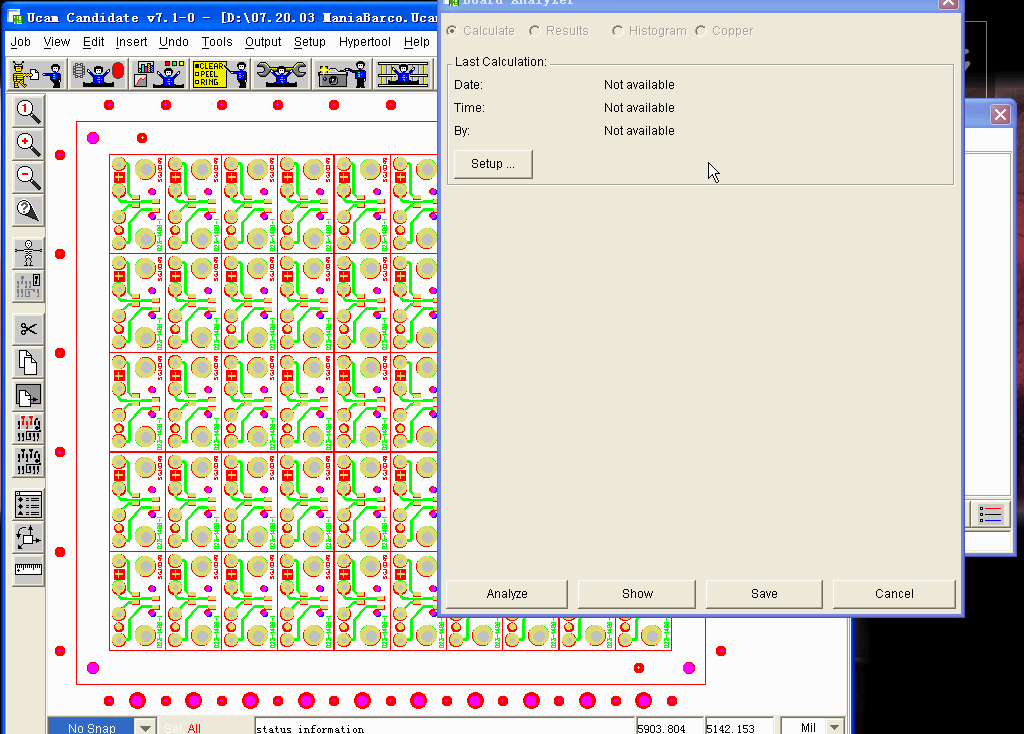Click the black layer pattern icon
The height and width of the screenshot is (734, 1024).
28,462
